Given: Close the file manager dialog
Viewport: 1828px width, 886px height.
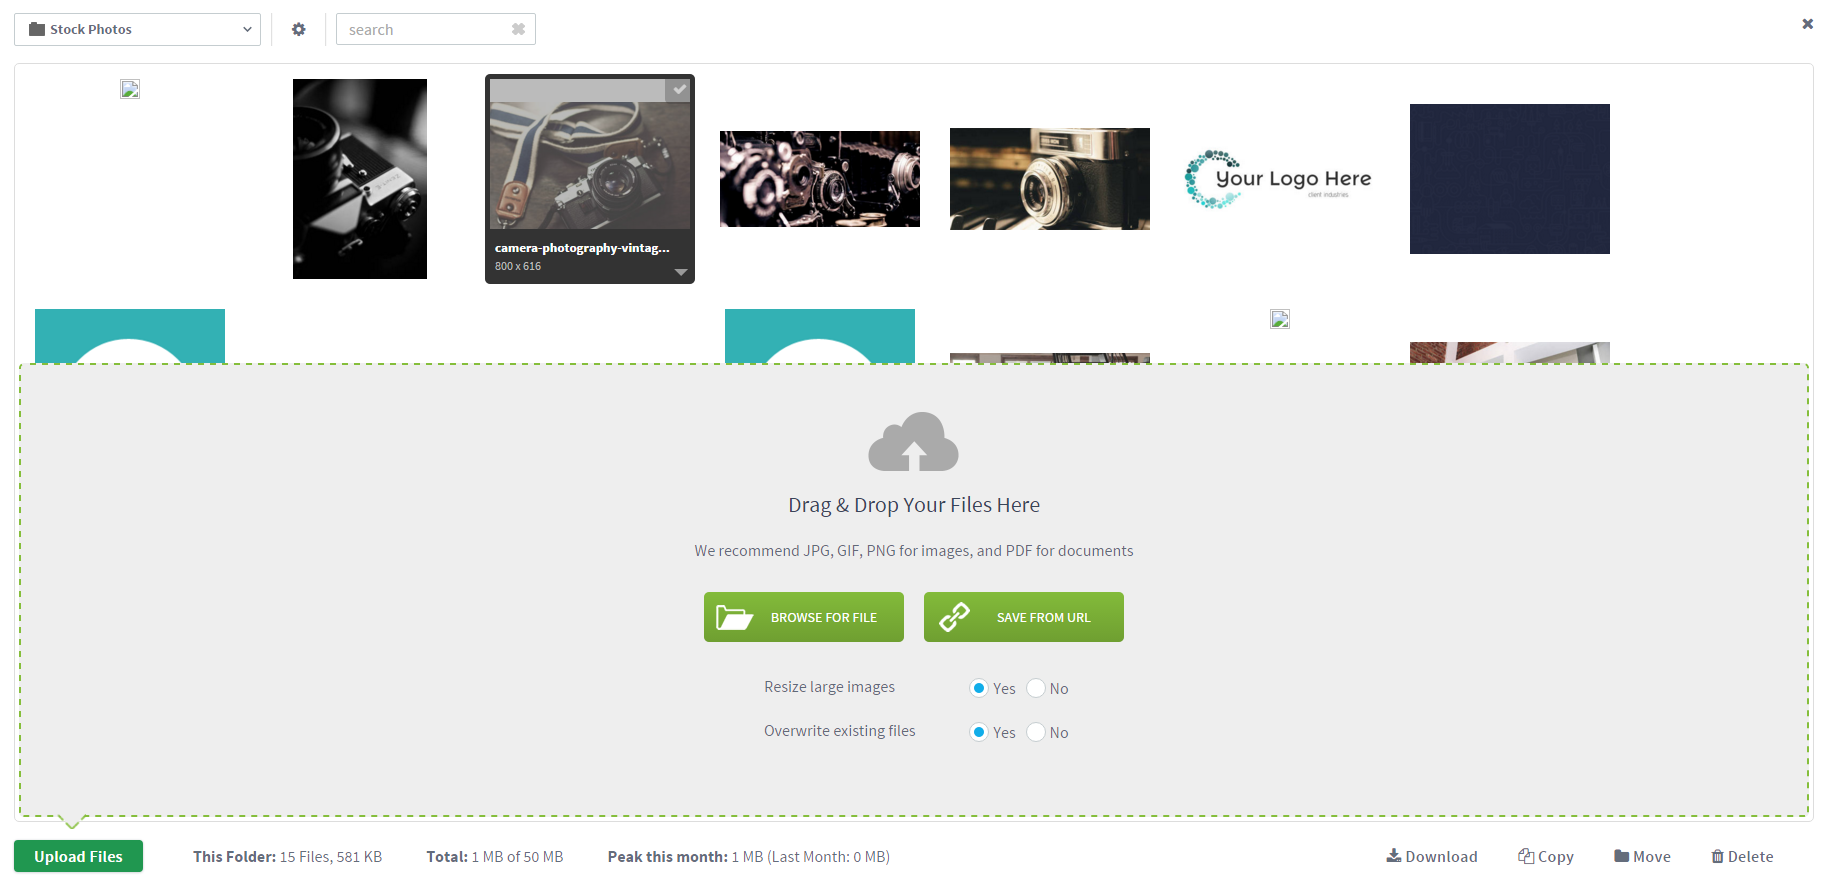Looking at the screenshot, I should coord(1807,23).
